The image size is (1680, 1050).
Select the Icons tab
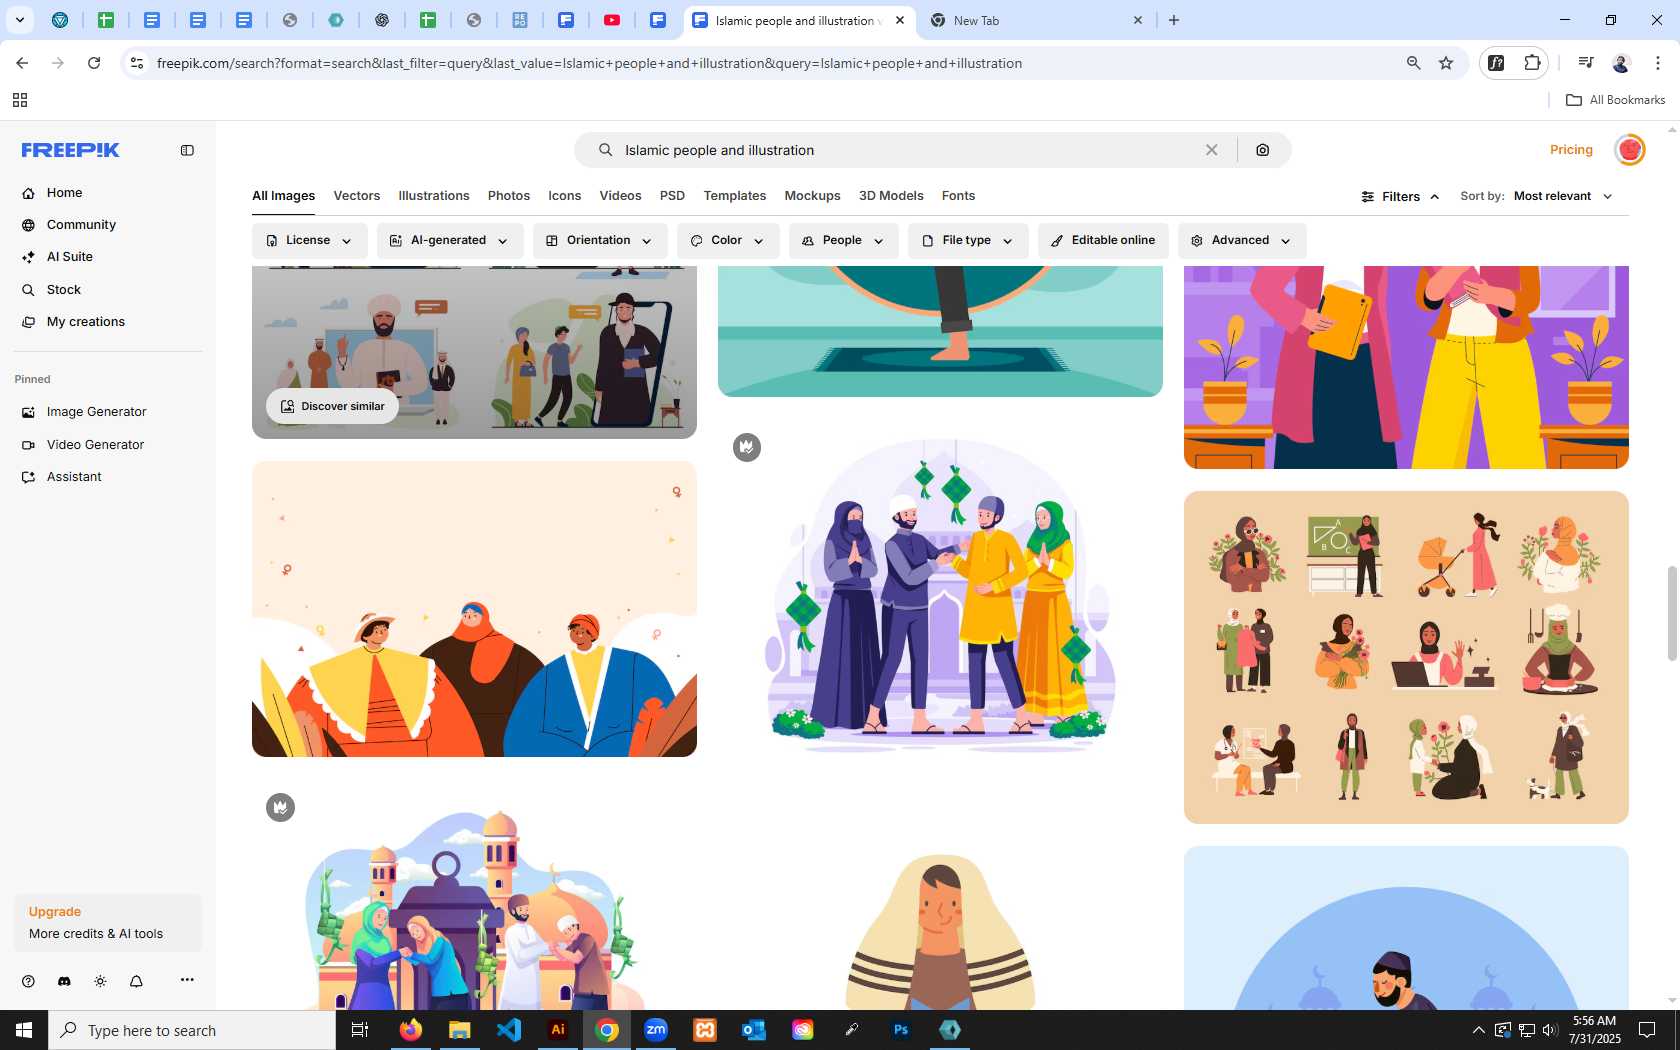click(564, 196)
